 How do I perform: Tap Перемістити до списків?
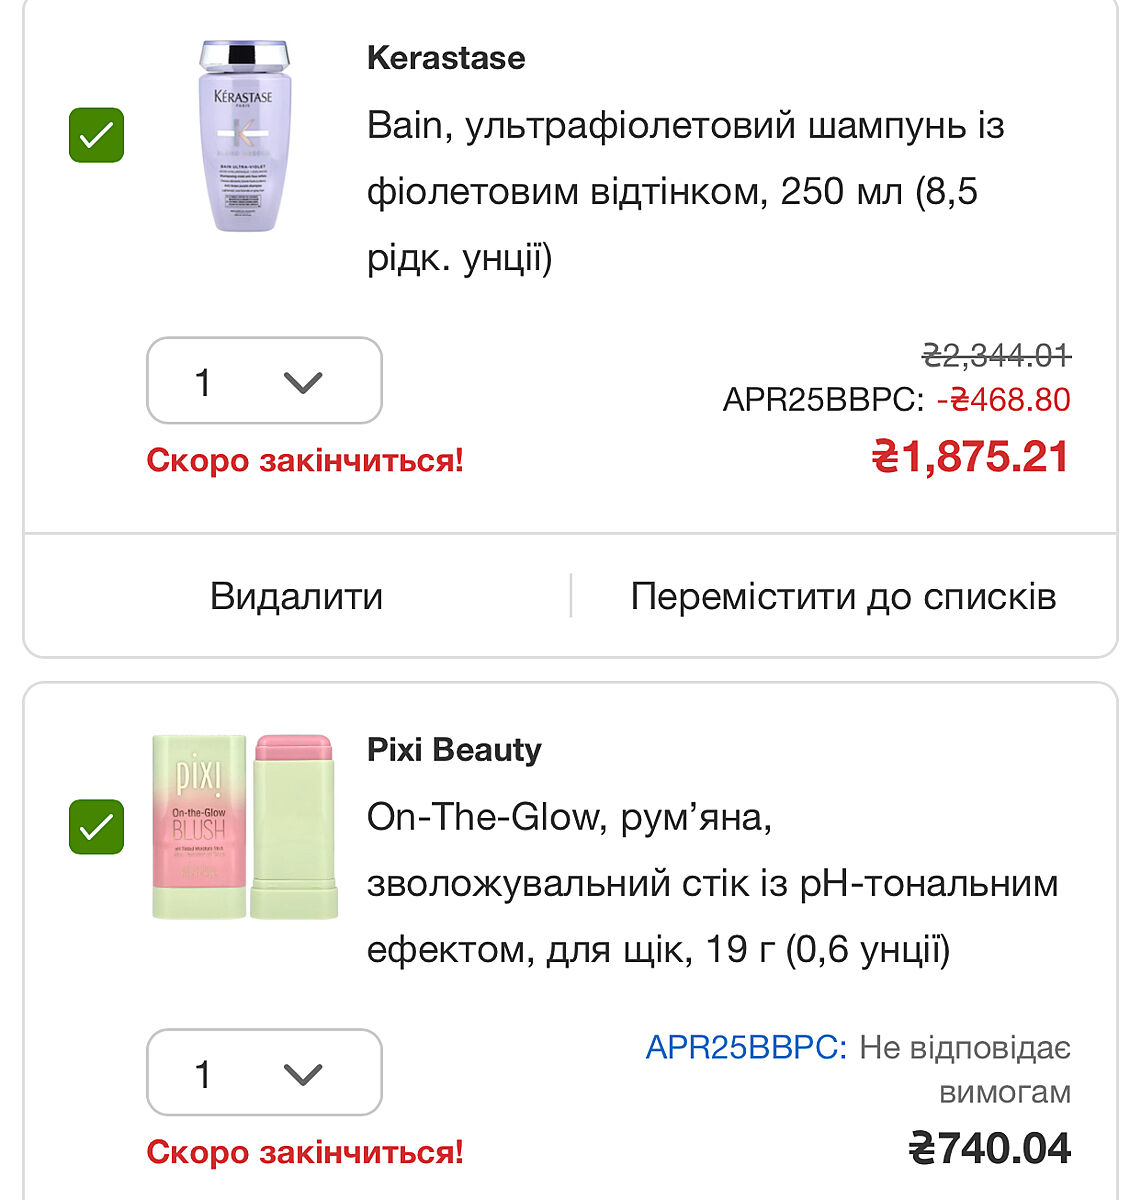tap(843, 596)
